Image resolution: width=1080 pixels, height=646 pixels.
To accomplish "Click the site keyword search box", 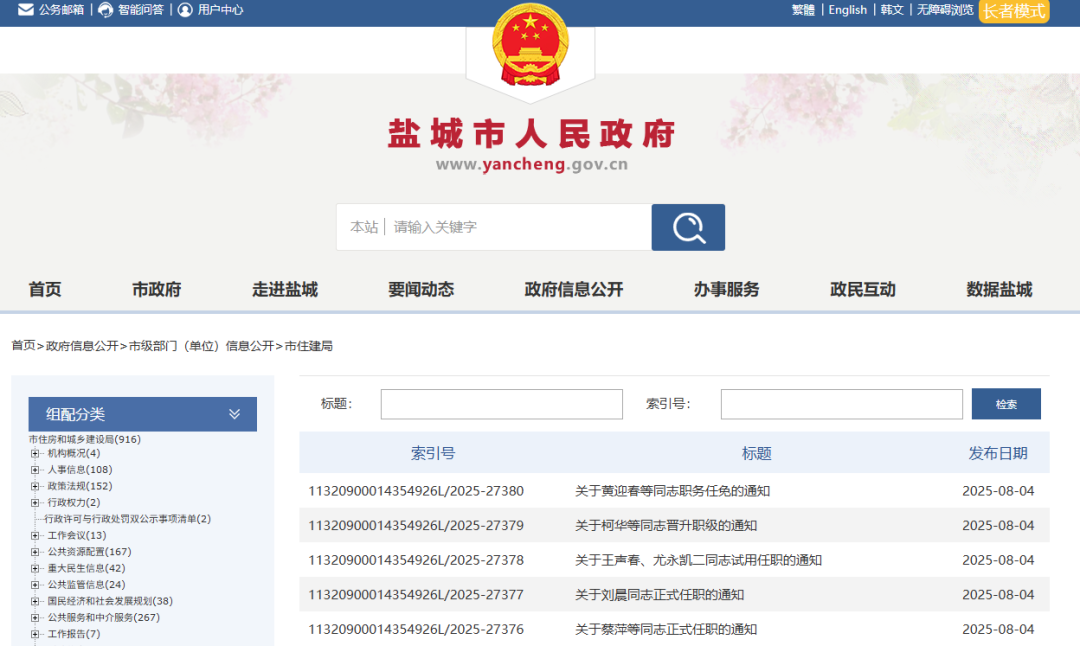I will coord(494,227).
